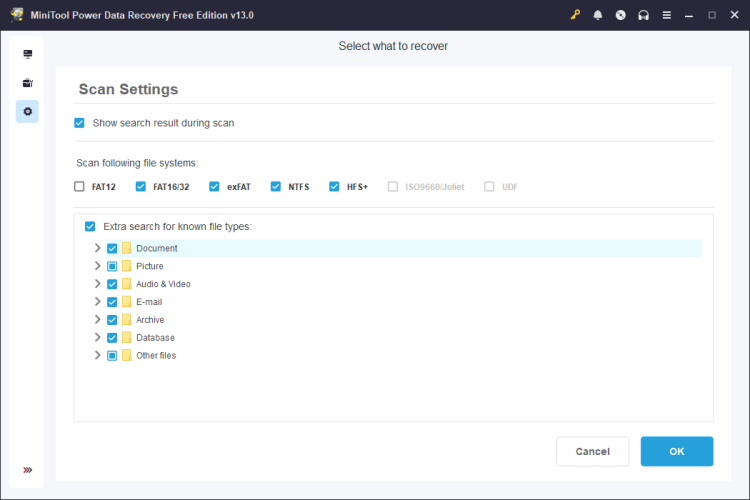Uncheck E-mail file type checkbox
Screen dimensions: 750x500
(x=112, y=302)
